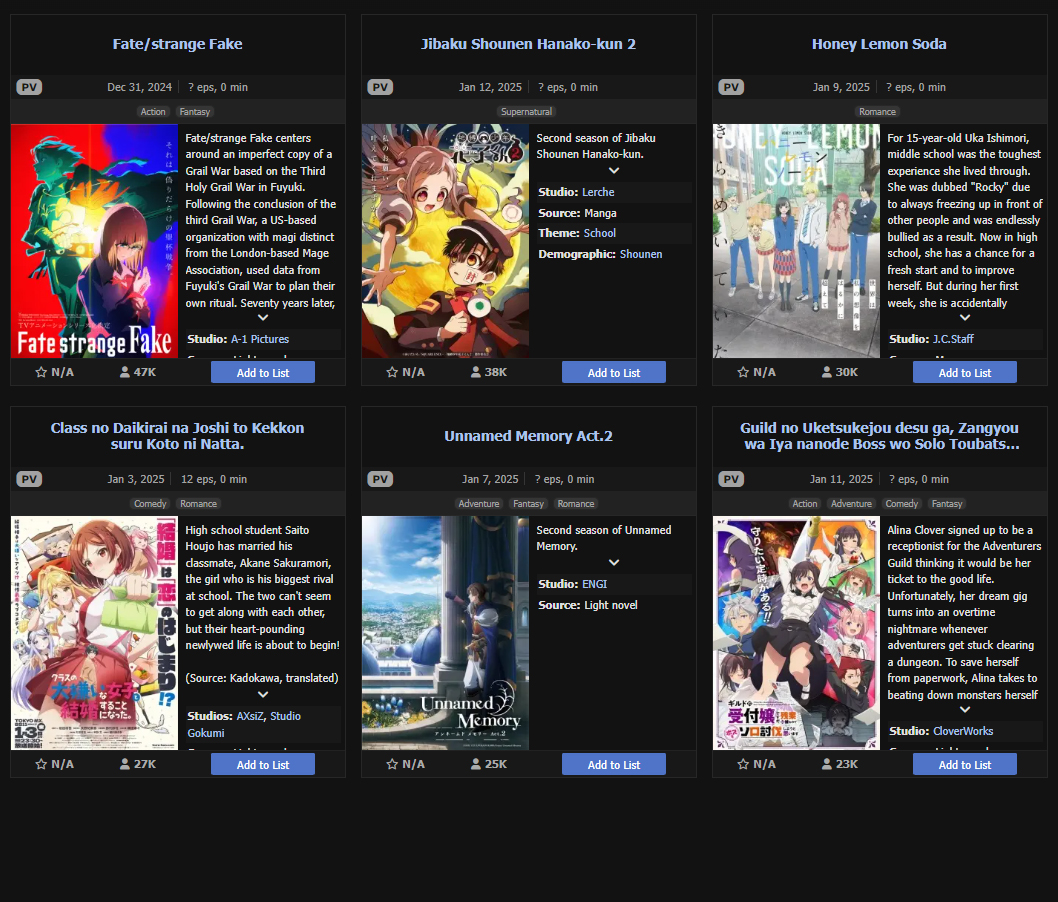1058x902 pixels.
Task: Select the Adventure tag on Unnamed Memory Act.2
Action: (479, 504)
